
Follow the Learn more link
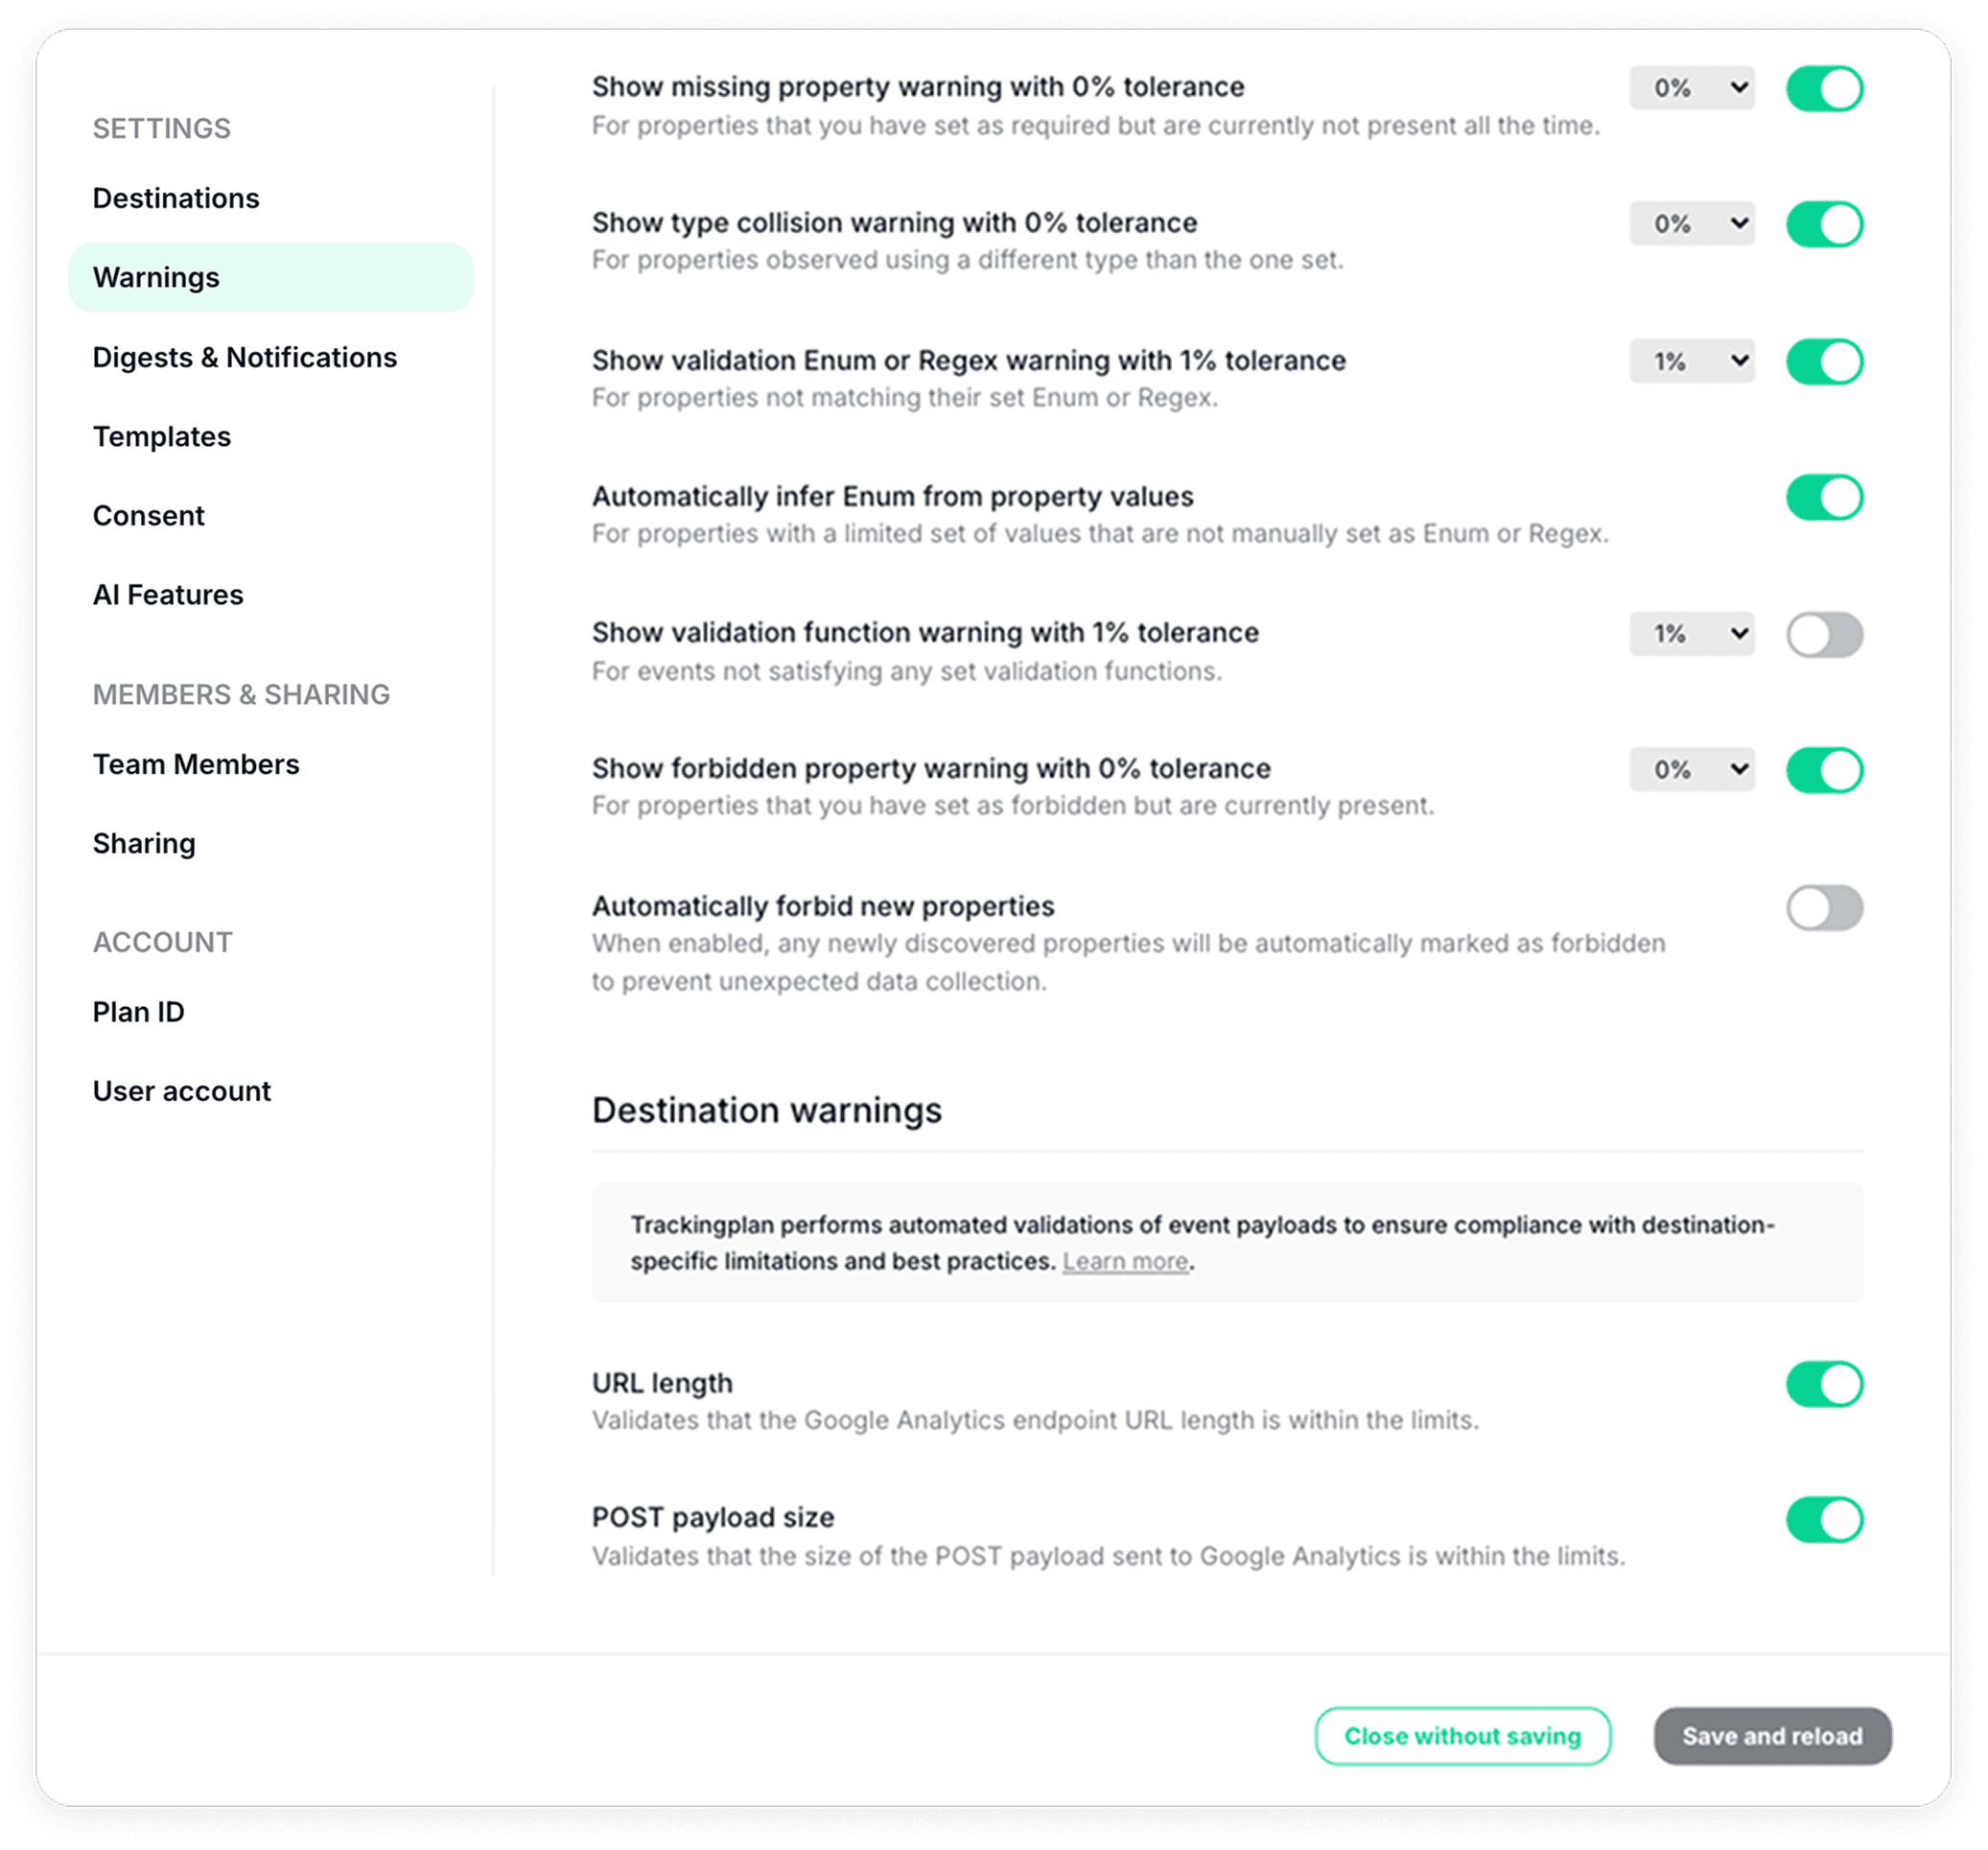[x=1125, y=1261]
